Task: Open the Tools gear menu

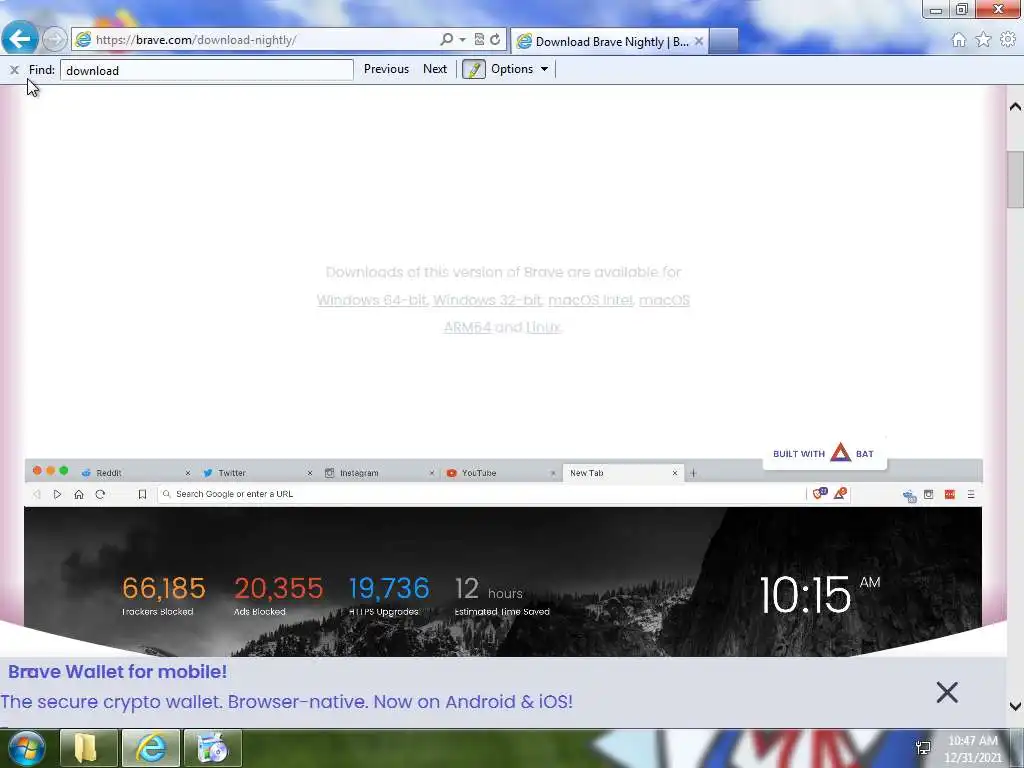Action: [x=1008, y=40]
